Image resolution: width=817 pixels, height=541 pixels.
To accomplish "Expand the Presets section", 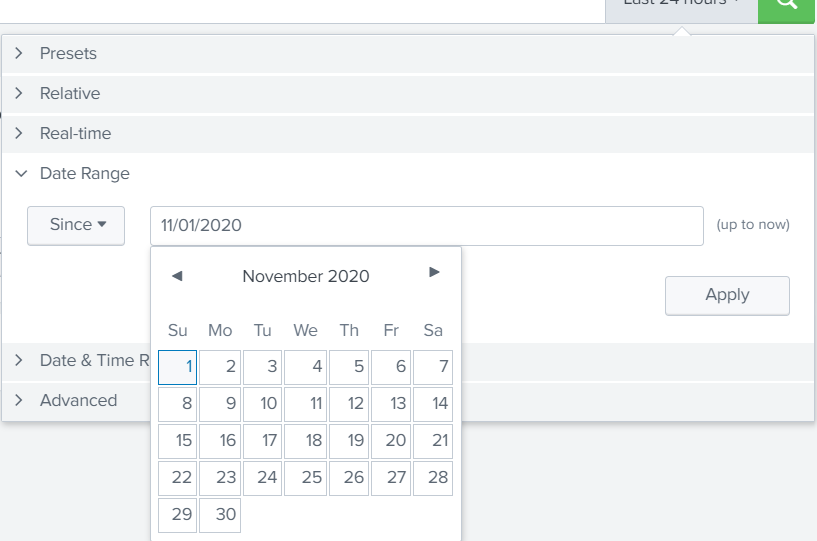I will coord(68,53).
